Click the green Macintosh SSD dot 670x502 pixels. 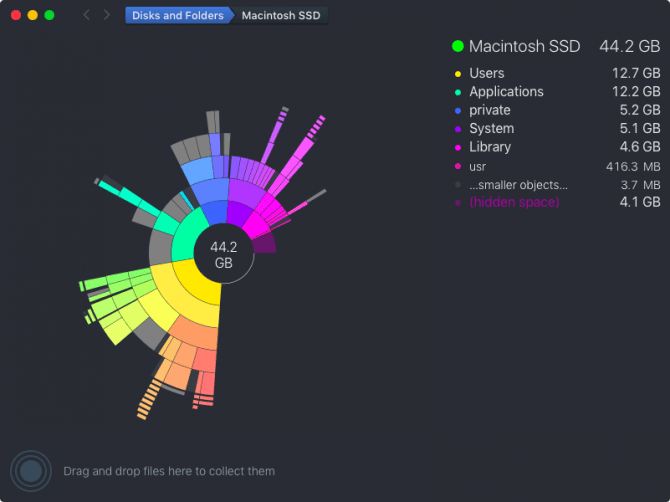coord(458,46)
